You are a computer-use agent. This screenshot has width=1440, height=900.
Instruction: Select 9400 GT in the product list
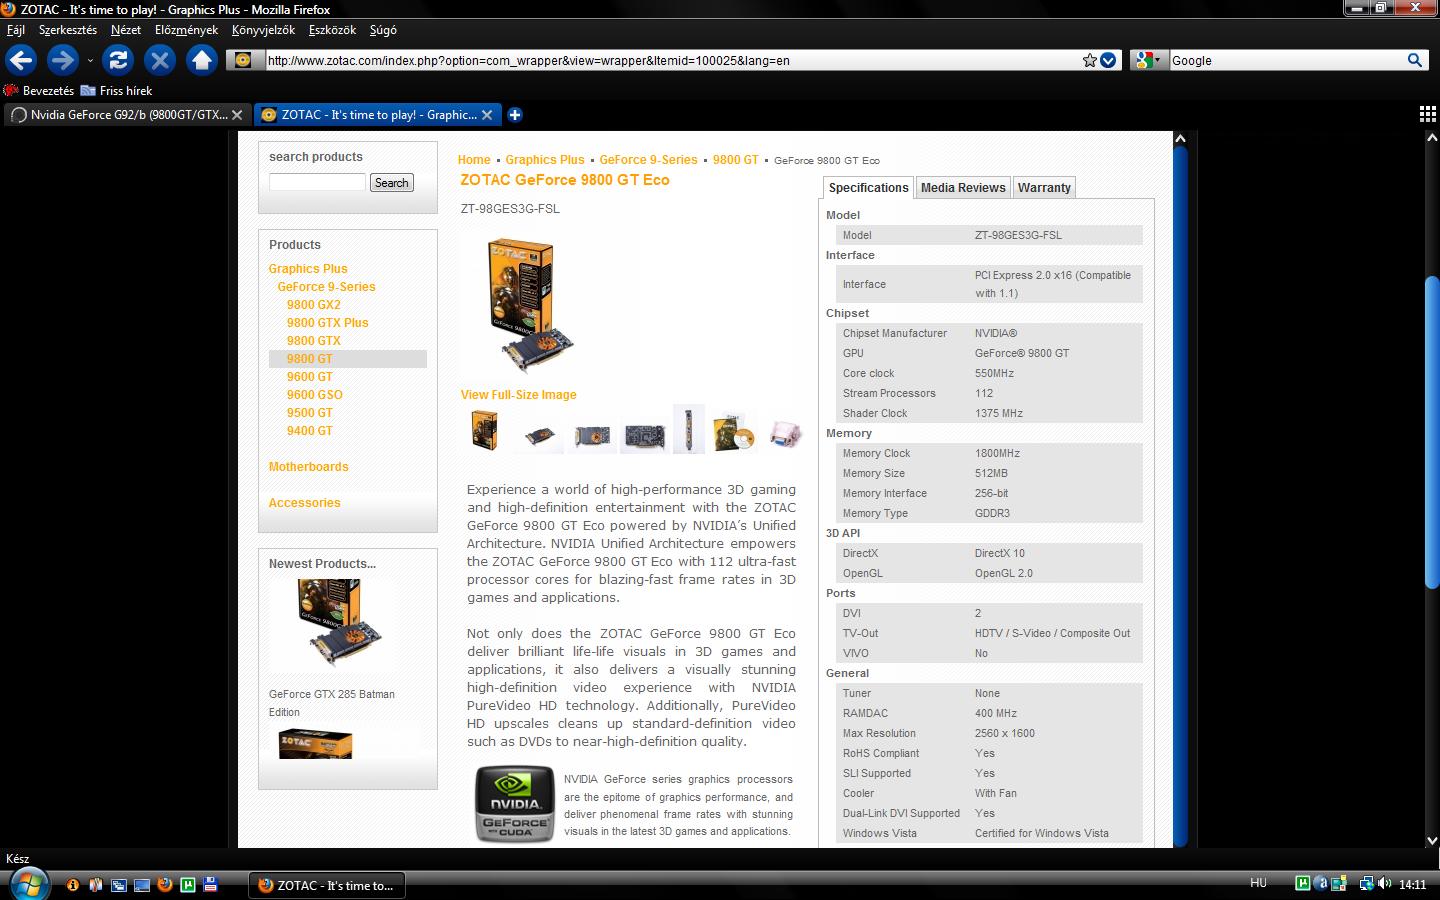[x=310, y=431]
